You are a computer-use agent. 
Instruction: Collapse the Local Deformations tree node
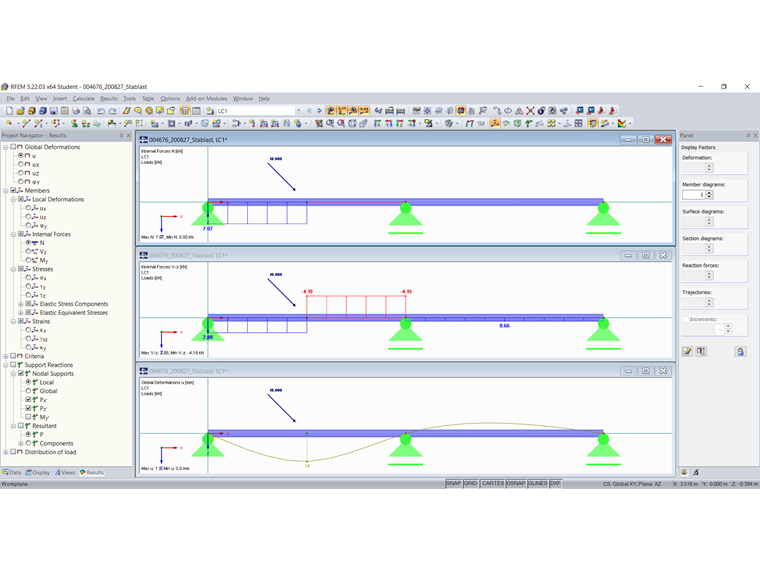pos(13,199)
